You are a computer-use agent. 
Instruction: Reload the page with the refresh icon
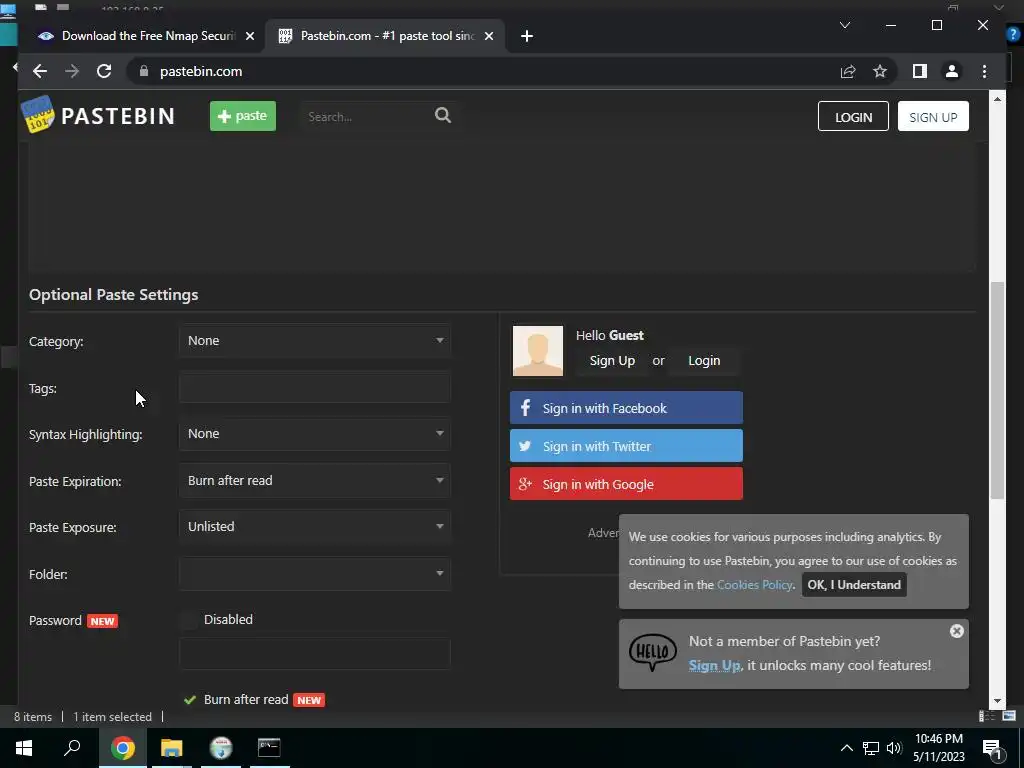[104, 71]
